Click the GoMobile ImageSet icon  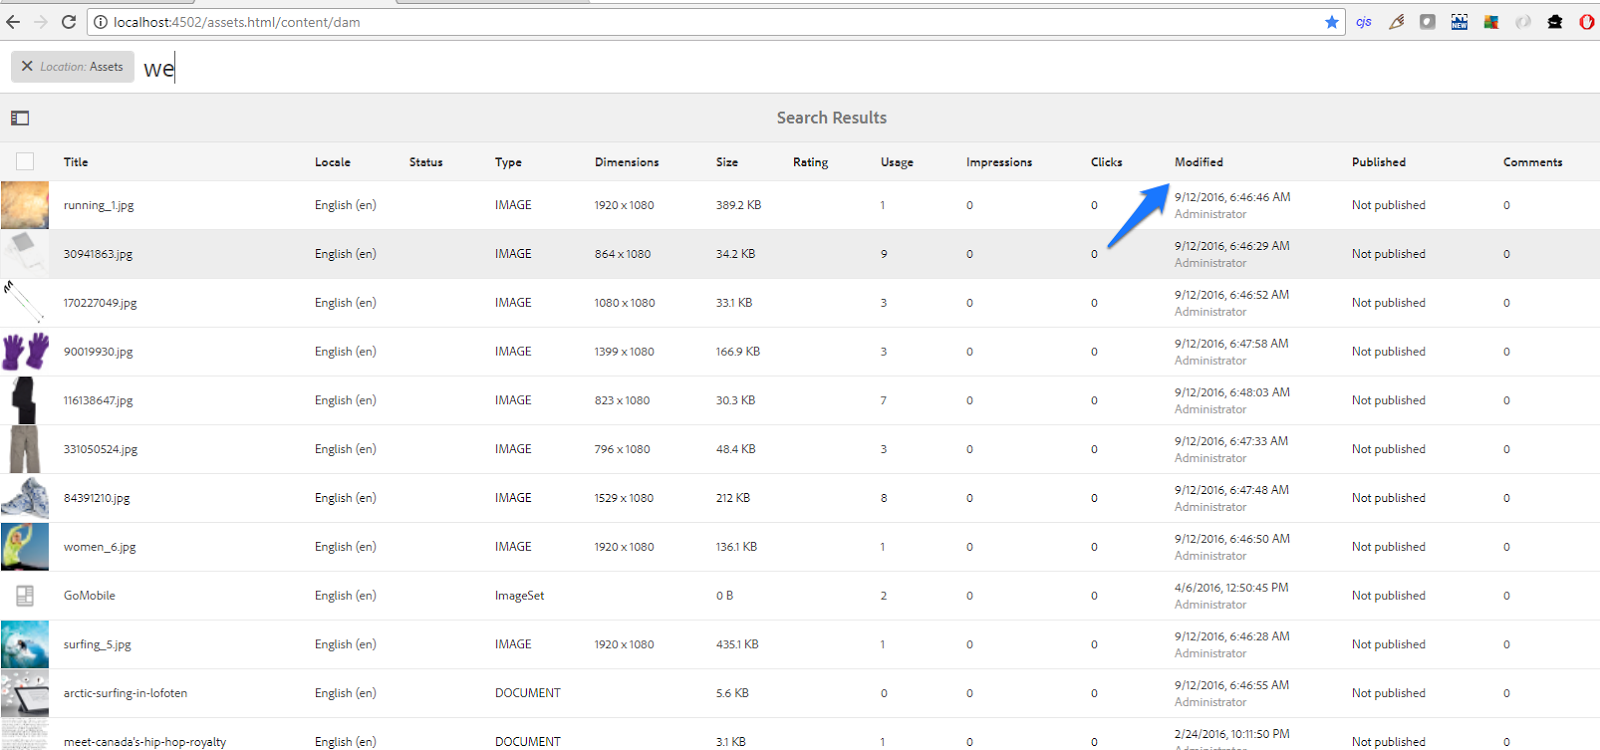(x=25, y=596)
